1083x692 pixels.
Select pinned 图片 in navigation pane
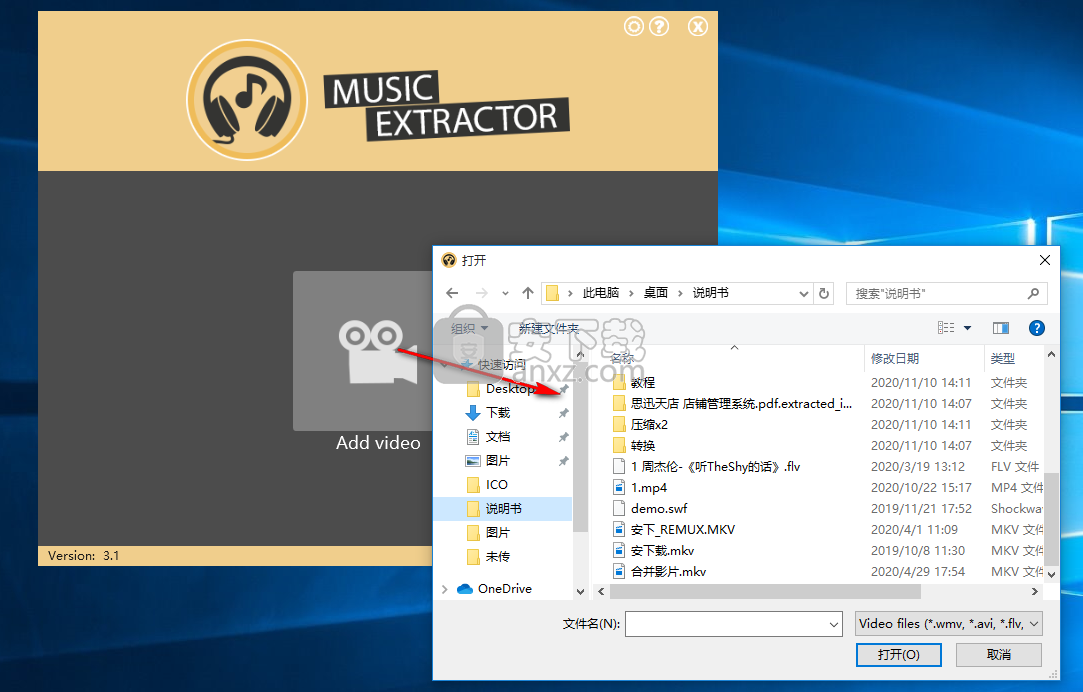[x=498, y=461]
